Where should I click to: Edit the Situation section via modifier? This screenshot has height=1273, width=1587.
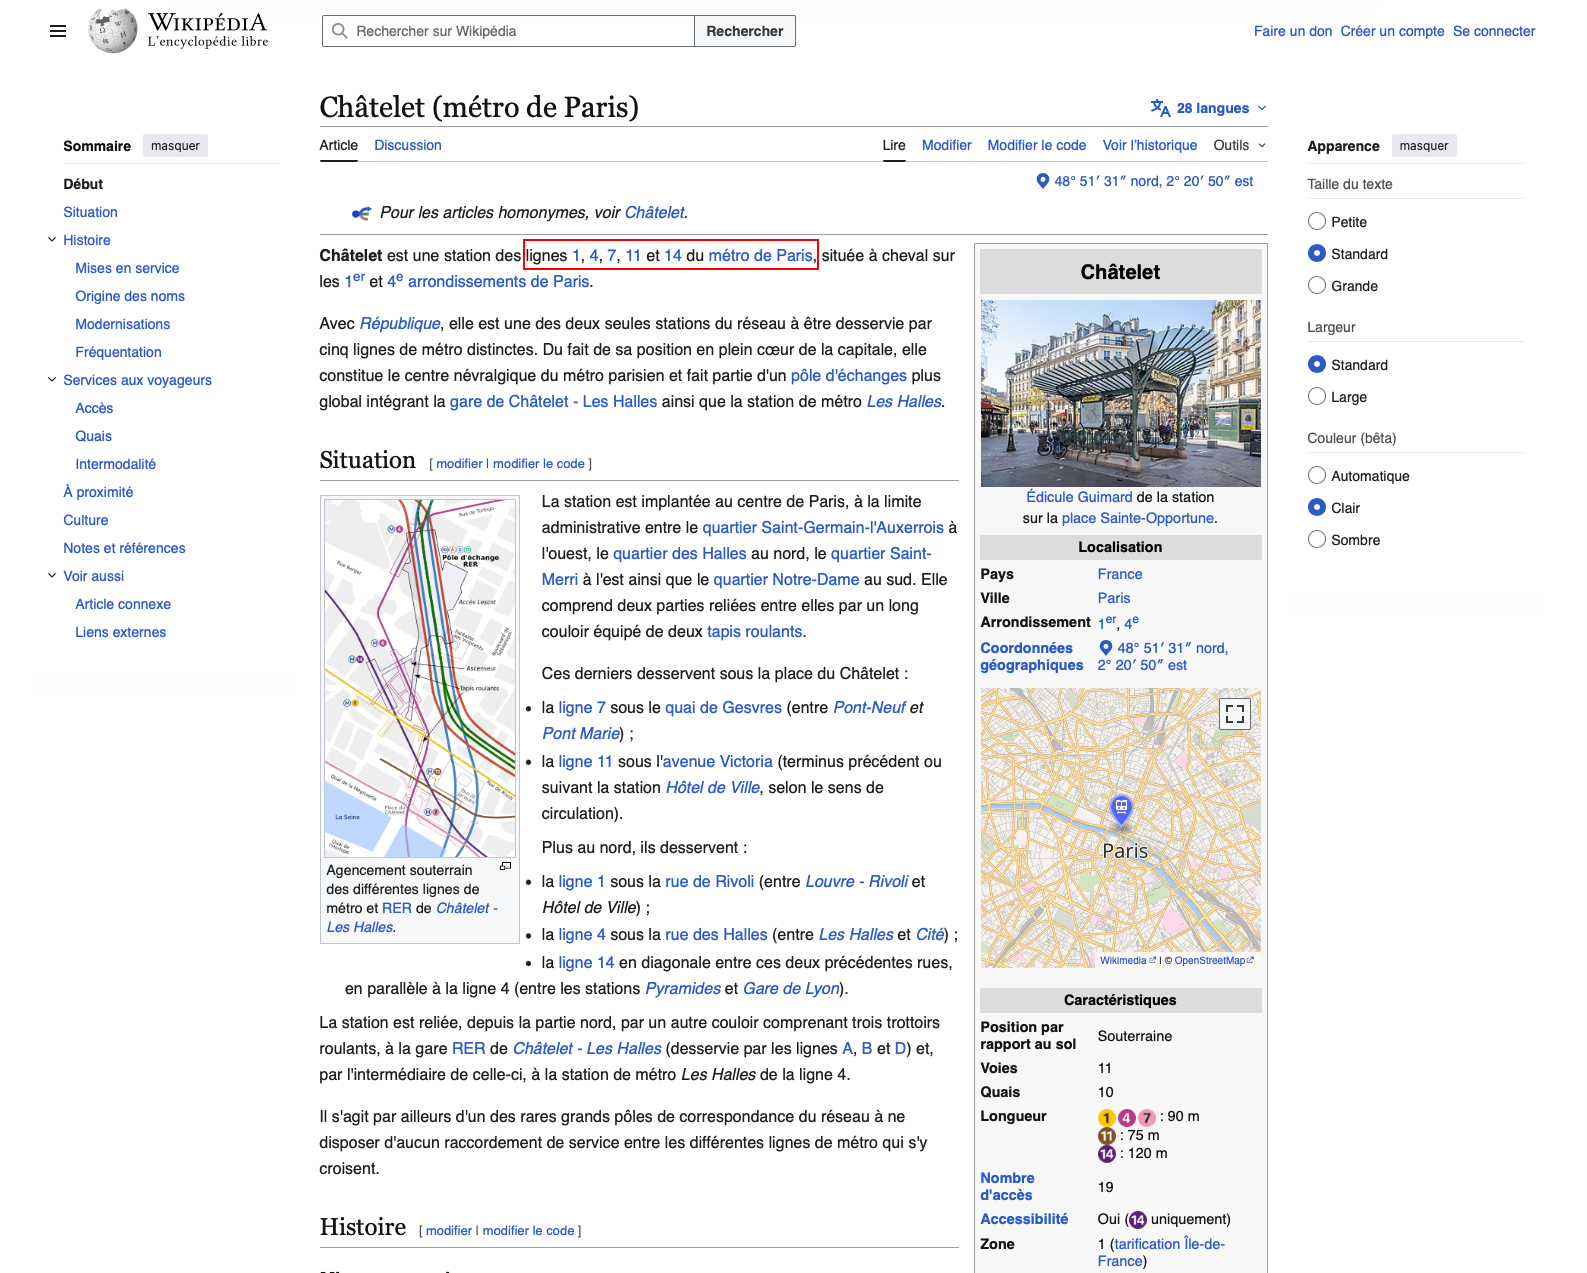(x=459, y=464)
